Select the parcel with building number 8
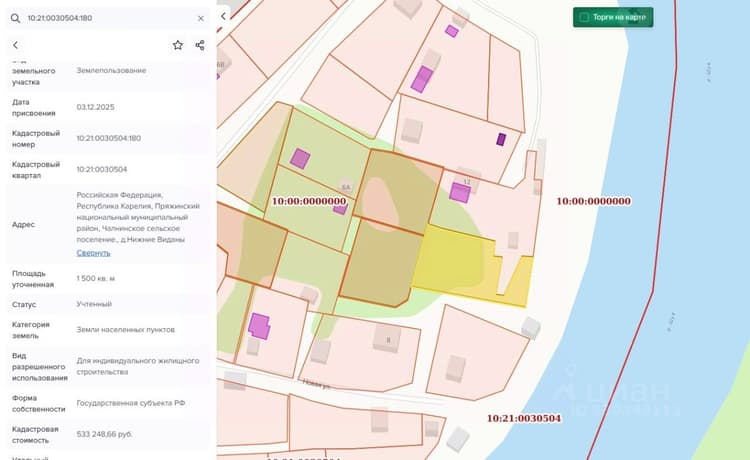This screenshot has width=750, height=460. (362, 353)
